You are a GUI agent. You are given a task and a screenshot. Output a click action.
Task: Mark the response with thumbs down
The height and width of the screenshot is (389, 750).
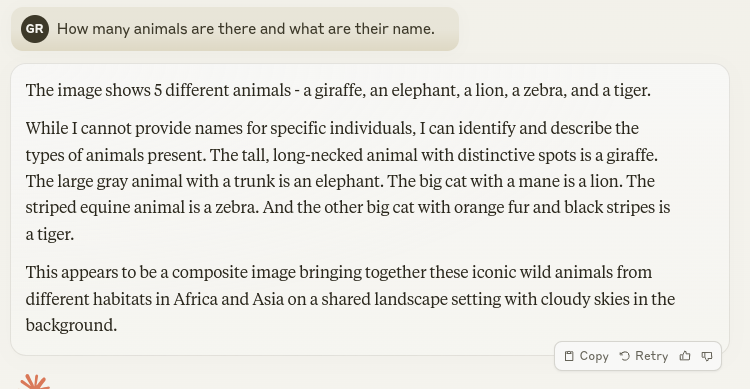[x=707, y=356]
